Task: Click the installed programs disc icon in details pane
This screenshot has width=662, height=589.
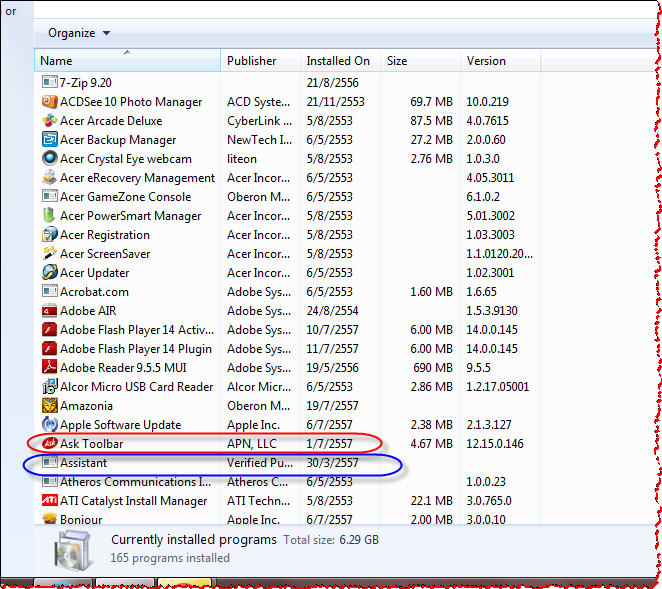Action: pyautogui.click(x=73, y=551)
